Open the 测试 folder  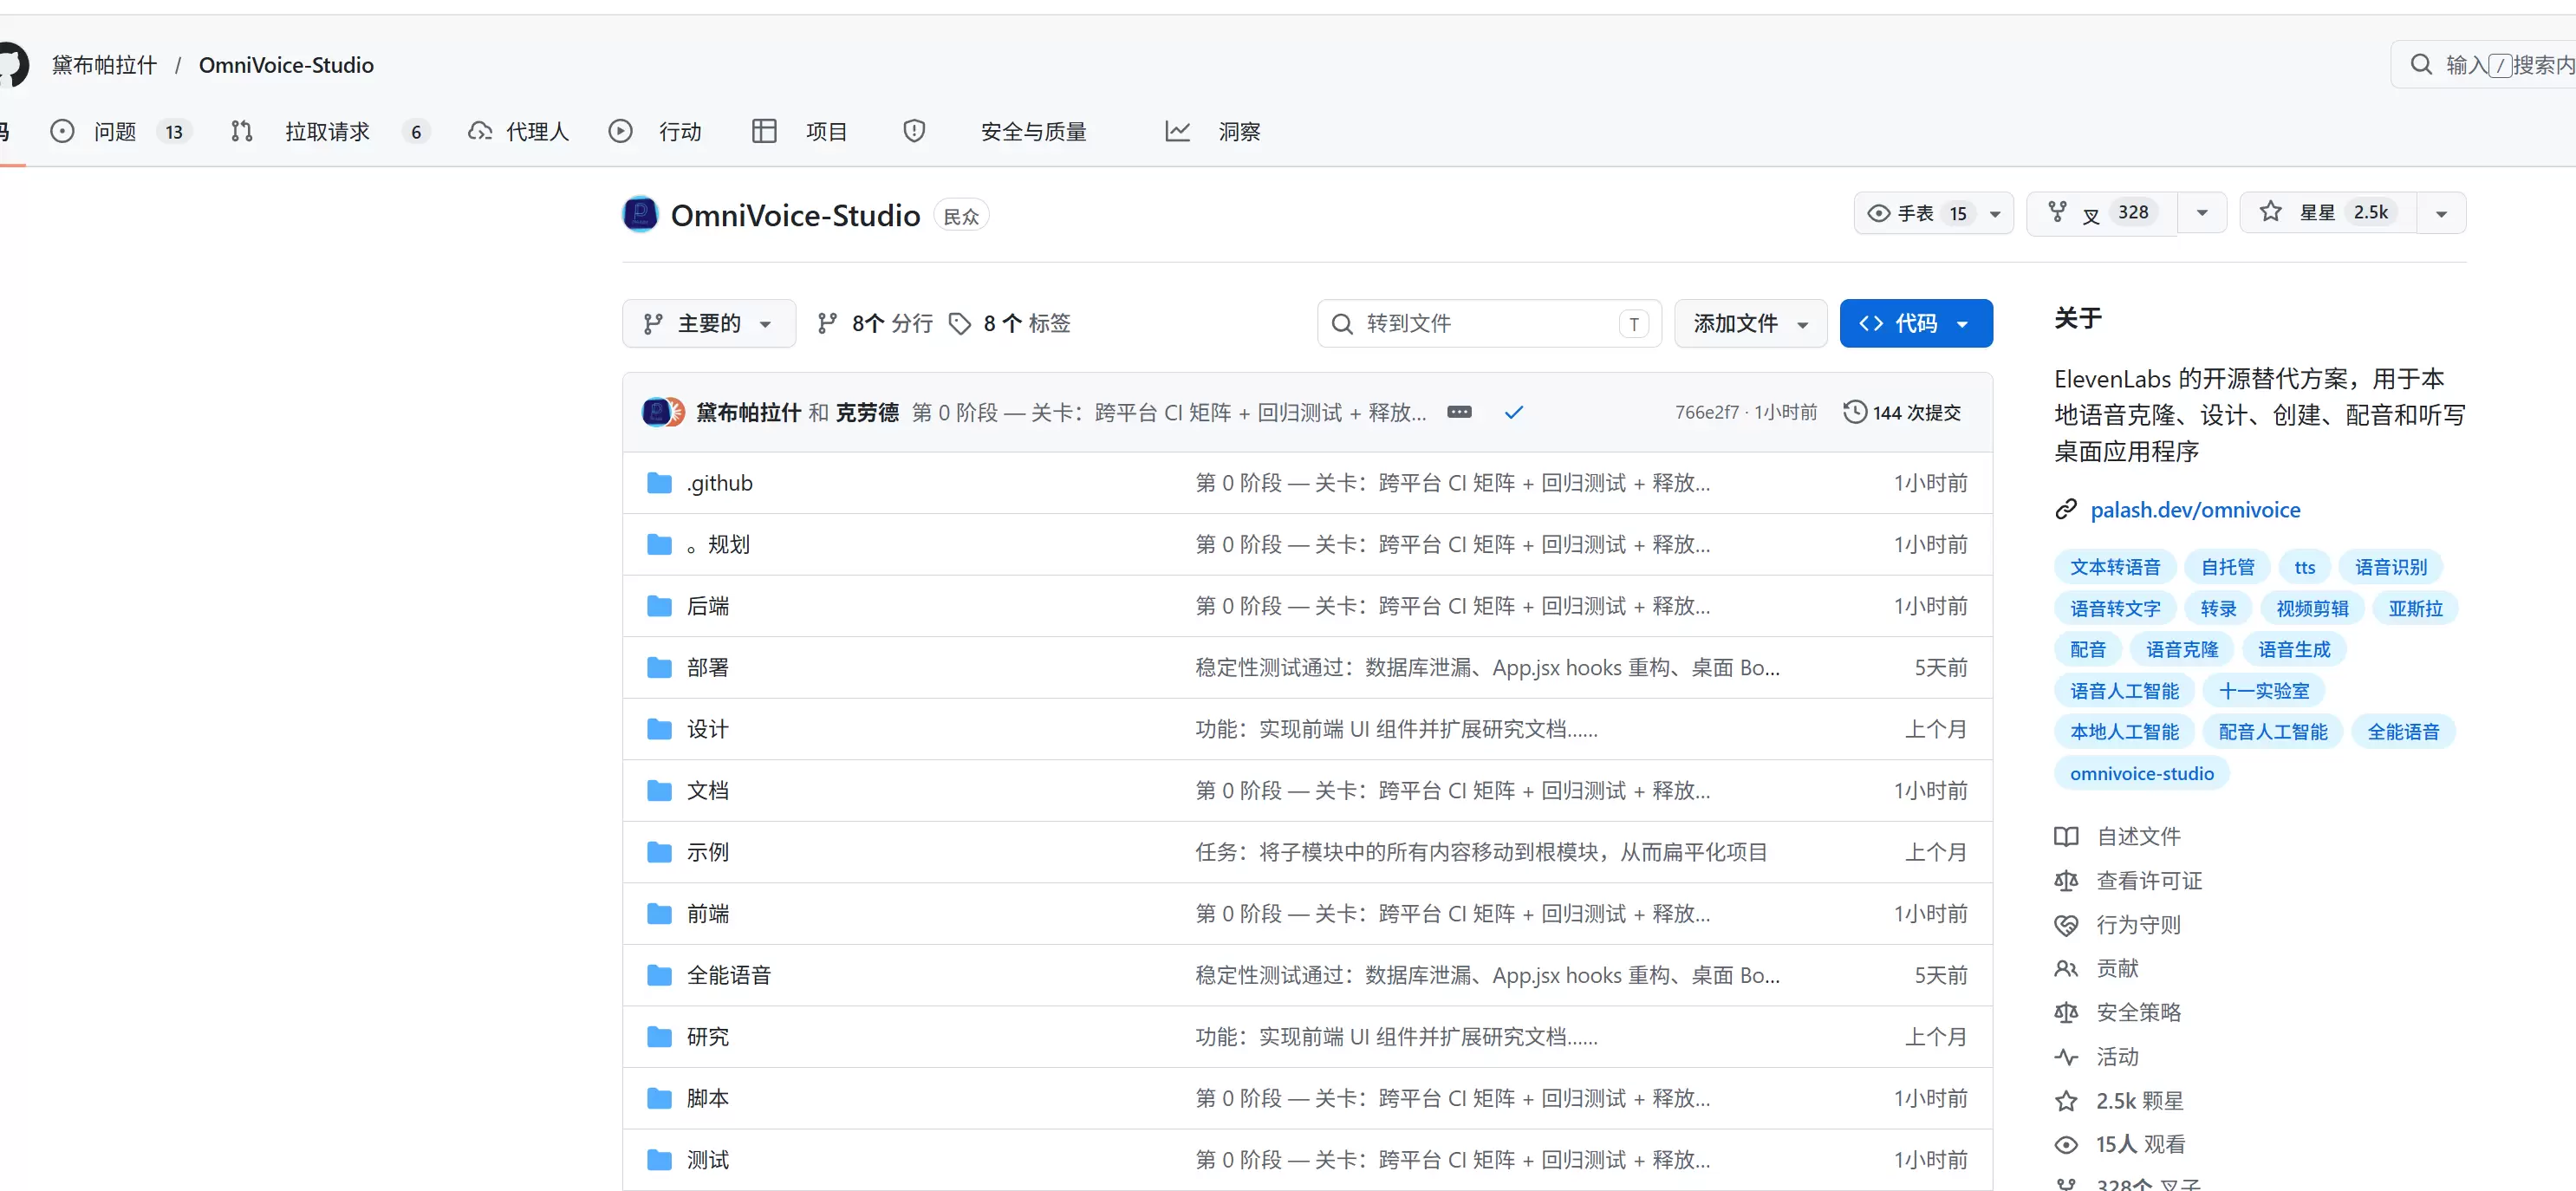707,1160
